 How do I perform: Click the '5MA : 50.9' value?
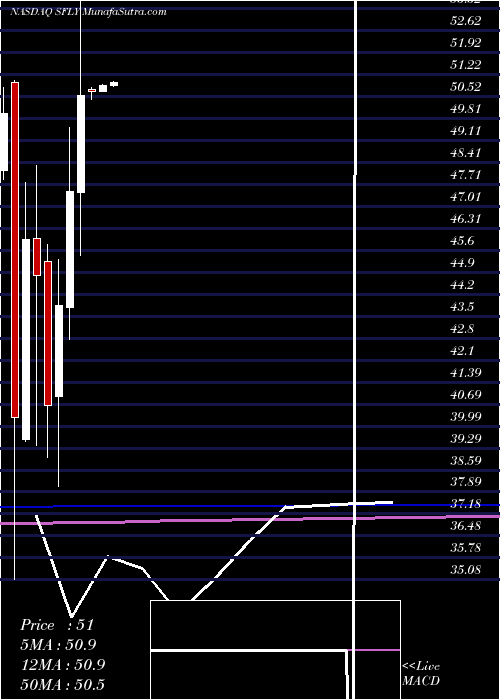pyautogui.click(x=58, y=645)
